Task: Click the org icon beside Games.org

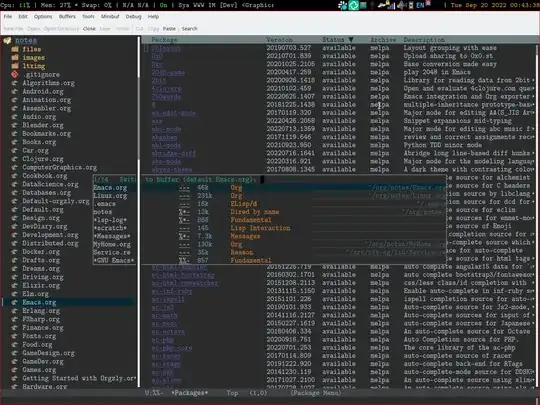Action: [15, 370]
